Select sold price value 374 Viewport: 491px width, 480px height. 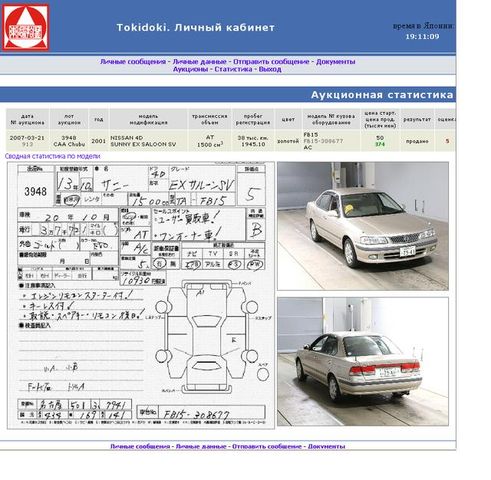pos(380,144)
